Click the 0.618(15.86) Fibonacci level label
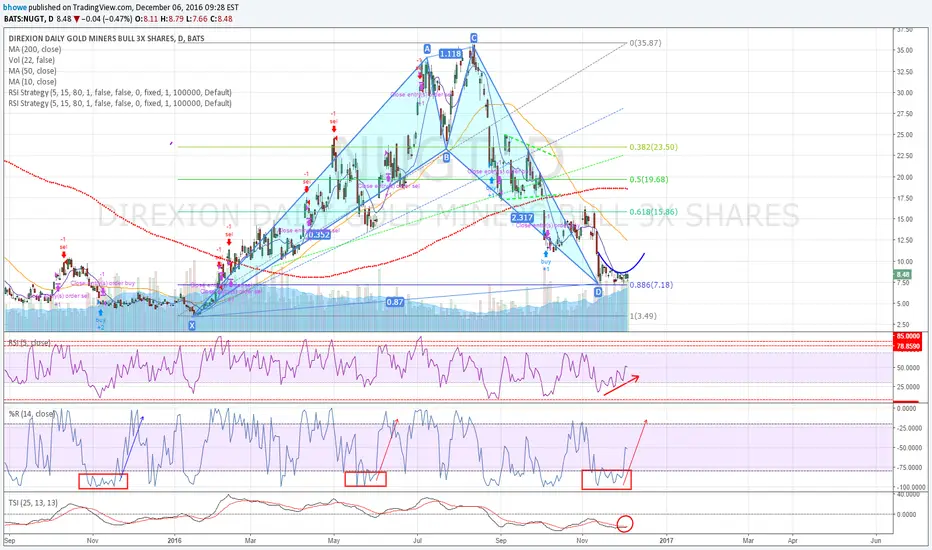Viewport: 932px width, 550px height. click(x=653, y=212)
